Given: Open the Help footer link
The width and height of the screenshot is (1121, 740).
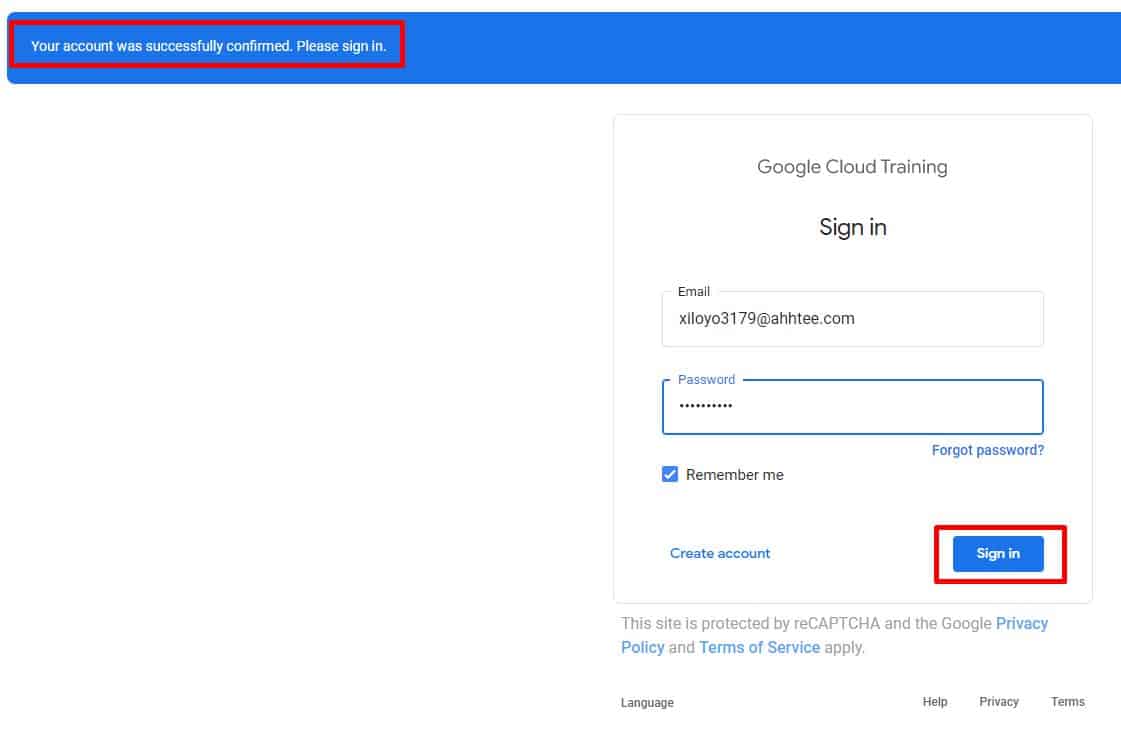Looking at the screenshot, I should pos(935,702).
